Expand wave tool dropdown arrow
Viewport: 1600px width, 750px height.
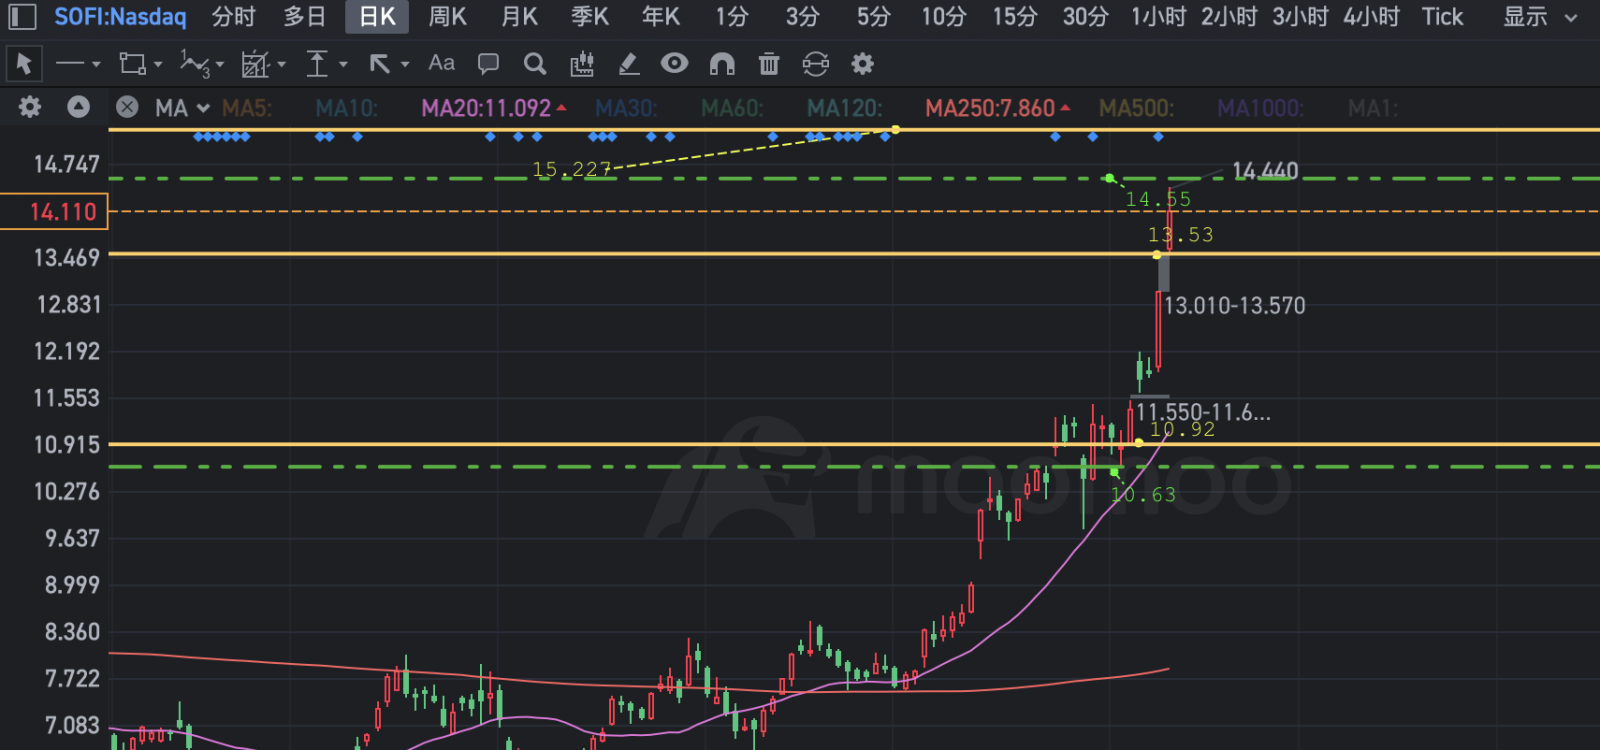click(220, 65)
